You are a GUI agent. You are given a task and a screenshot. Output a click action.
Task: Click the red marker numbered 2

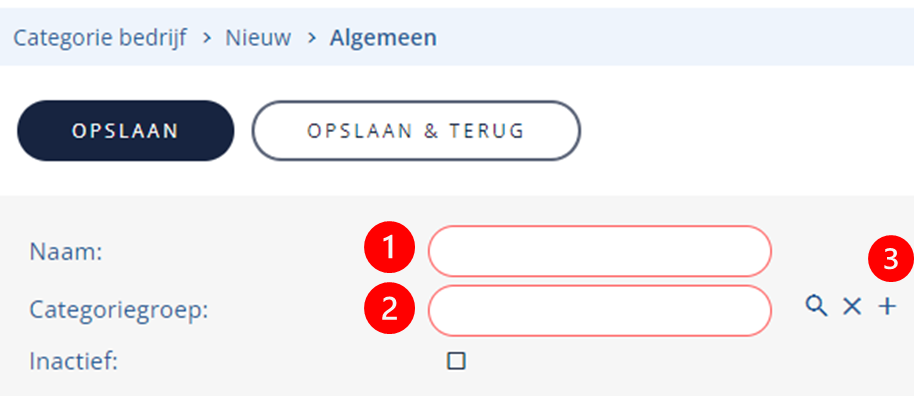pyautogui.click(x=389, y=309)
